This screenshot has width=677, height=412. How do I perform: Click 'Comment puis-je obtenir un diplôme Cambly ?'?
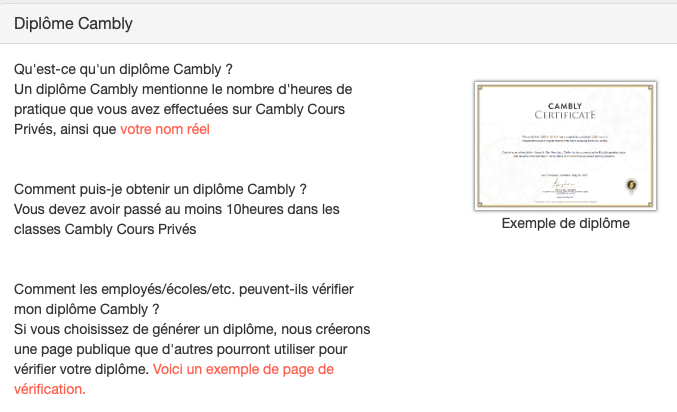(x=160, y=189)
